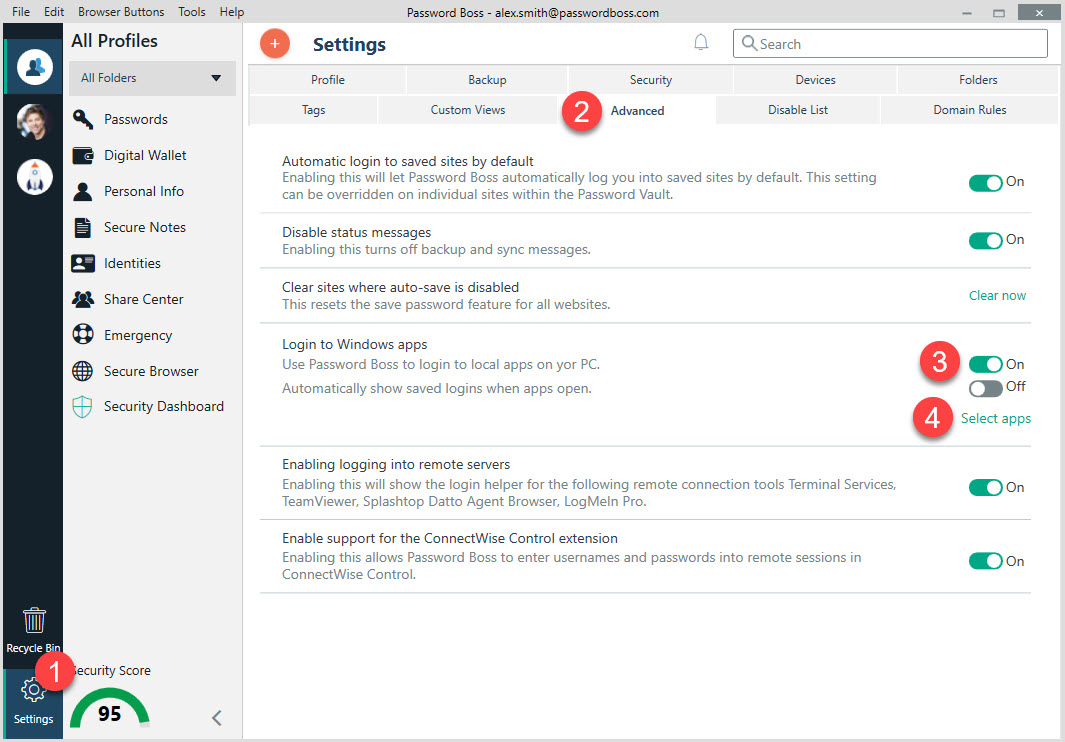This screenshot has height=742, width=1065.
Task: Click the Digital Wallet icon
Action: click(83, 156)
